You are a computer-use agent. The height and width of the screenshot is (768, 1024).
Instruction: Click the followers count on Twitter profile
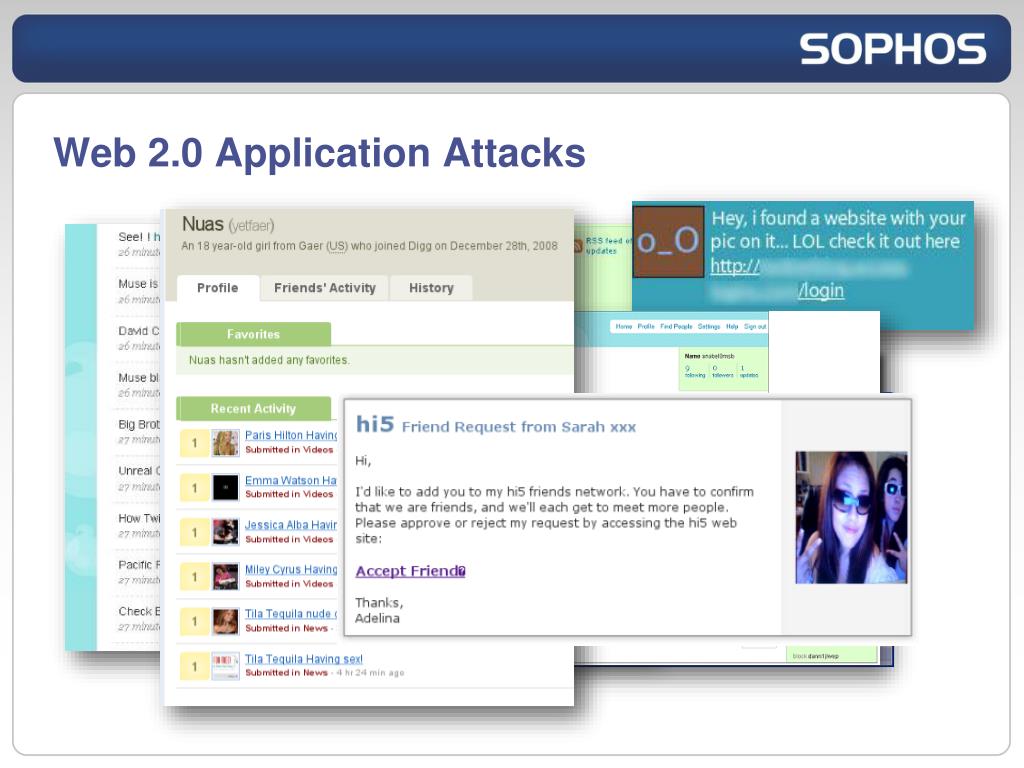722,372
